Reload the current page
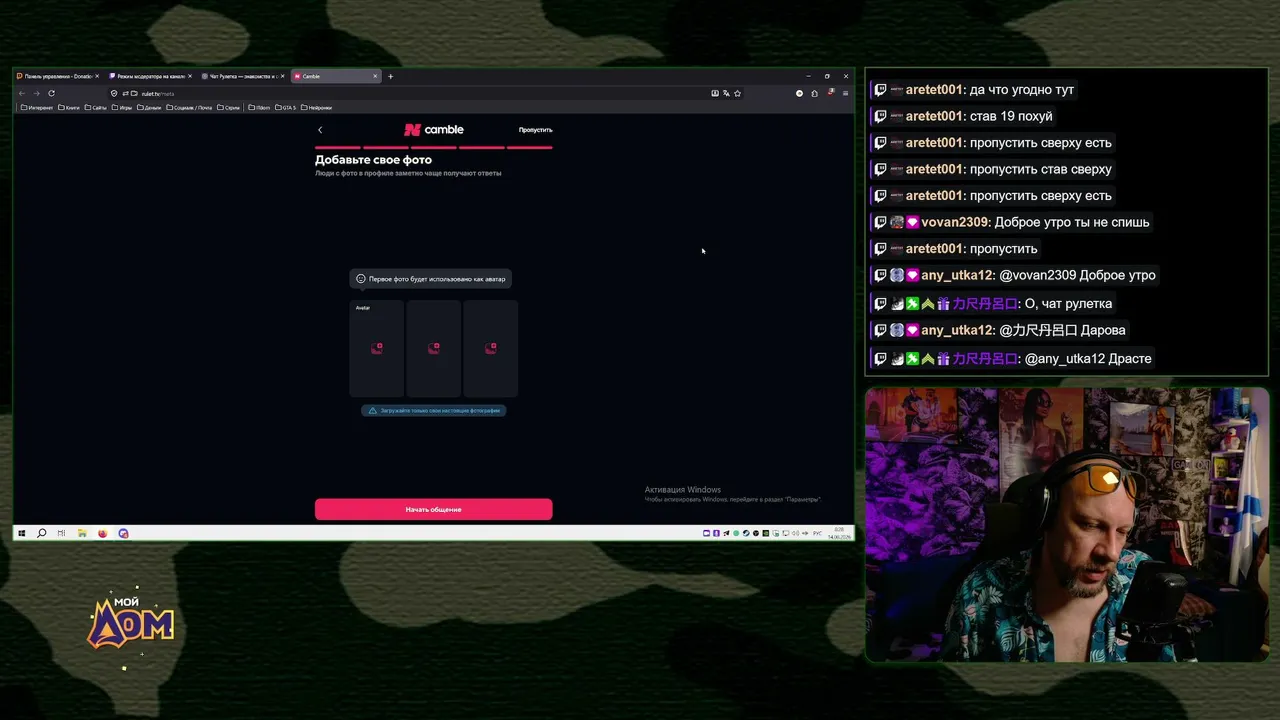Screen dimensions: 1280x720 [x=51, y=93]
